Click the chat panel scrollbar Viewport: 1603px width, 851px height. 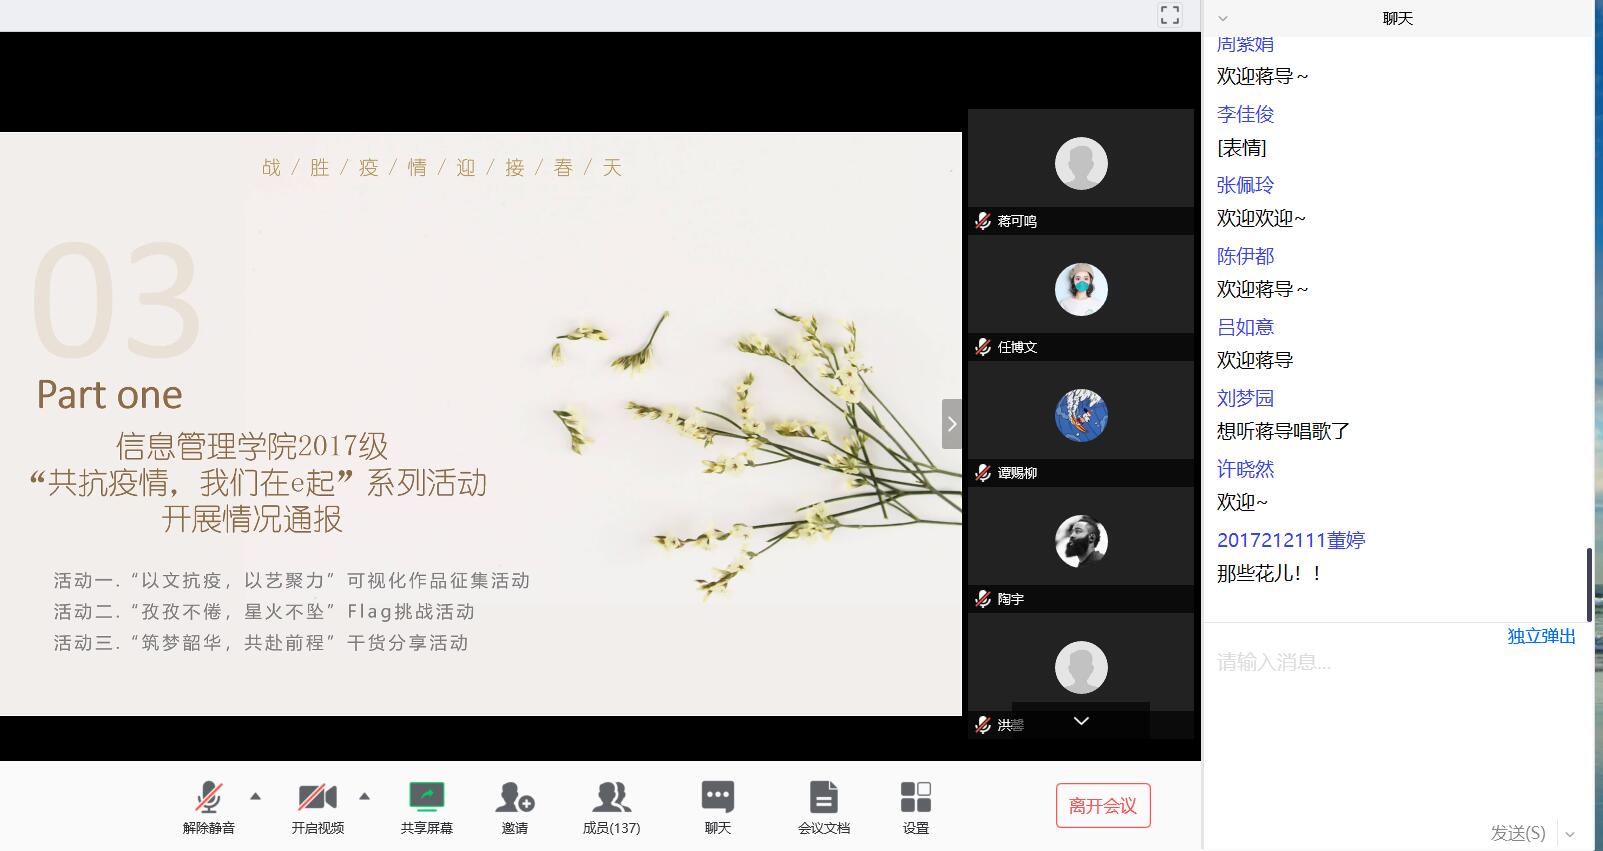pos(1589,584)
